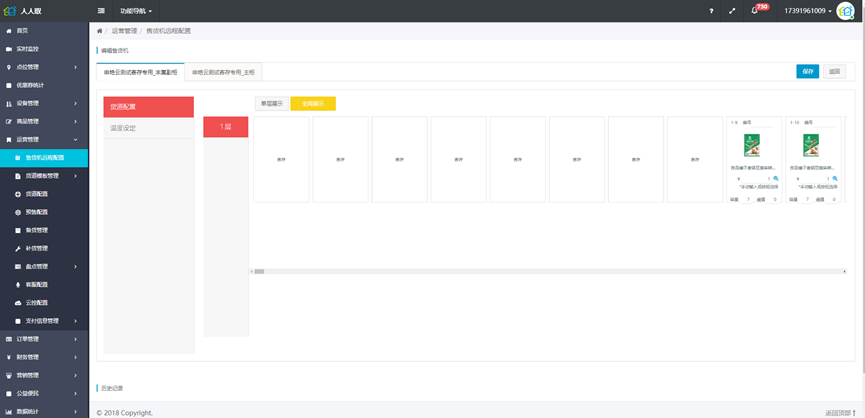Image resolution: width=865 pixels, height=418 pixels.
Task: Click the 货道模板管理 file icon
Action: (x=18, y=176)
